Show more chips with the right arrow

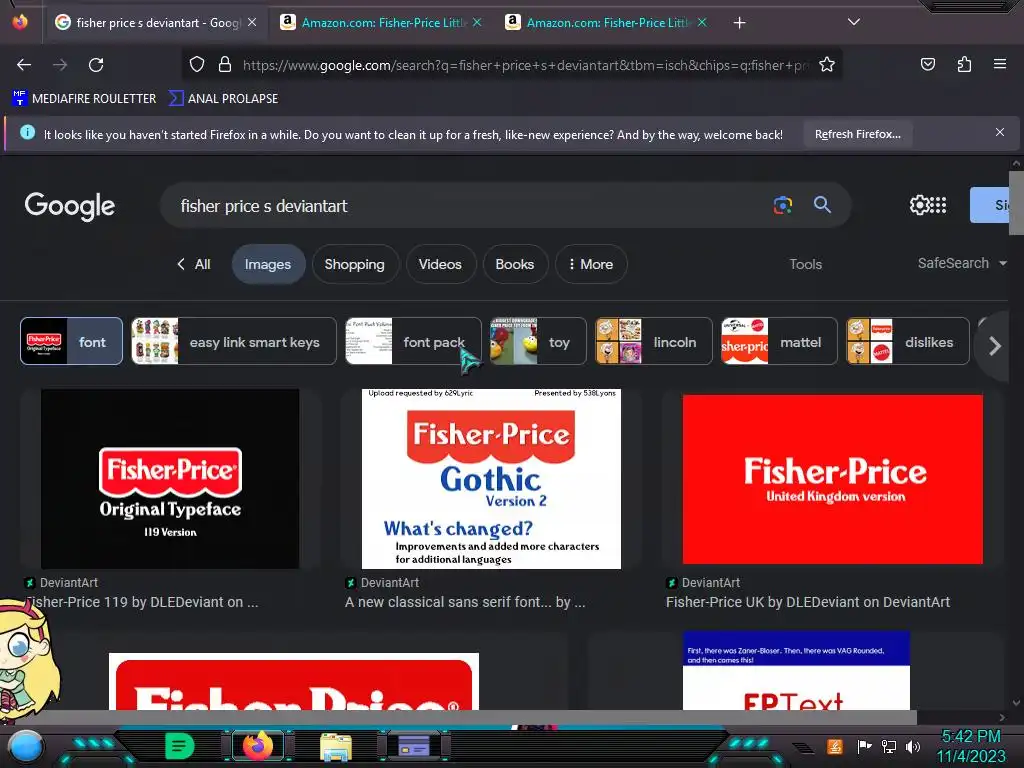click(x=994, y=346)
